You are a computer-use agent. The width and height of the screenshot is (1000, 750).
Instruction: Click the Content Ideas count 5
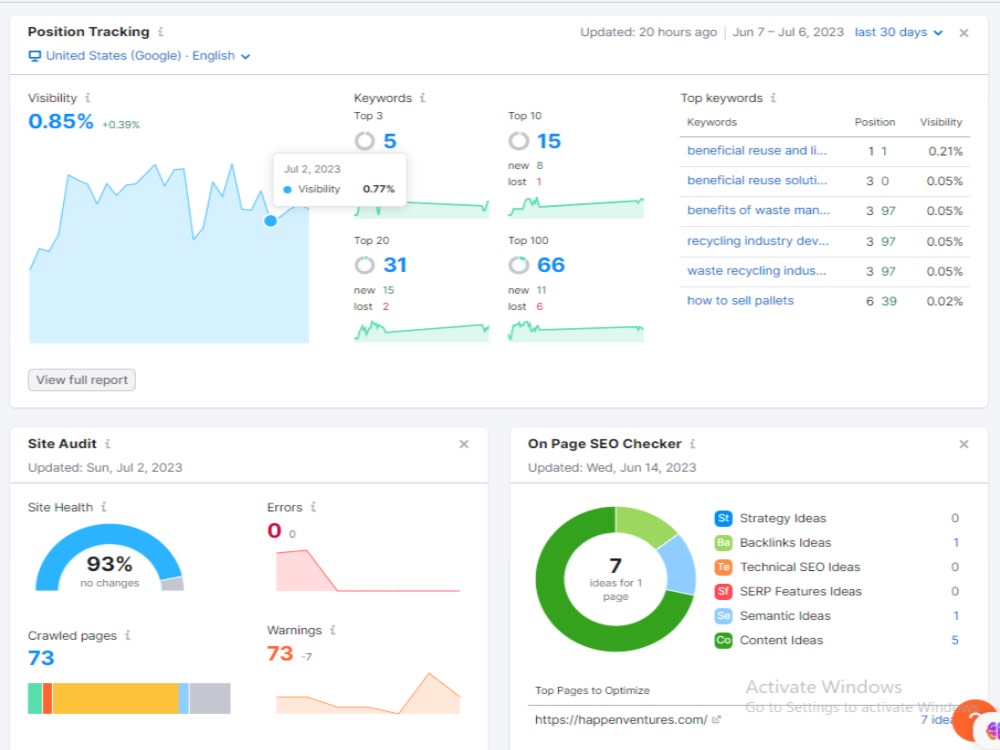pos(955,640)
